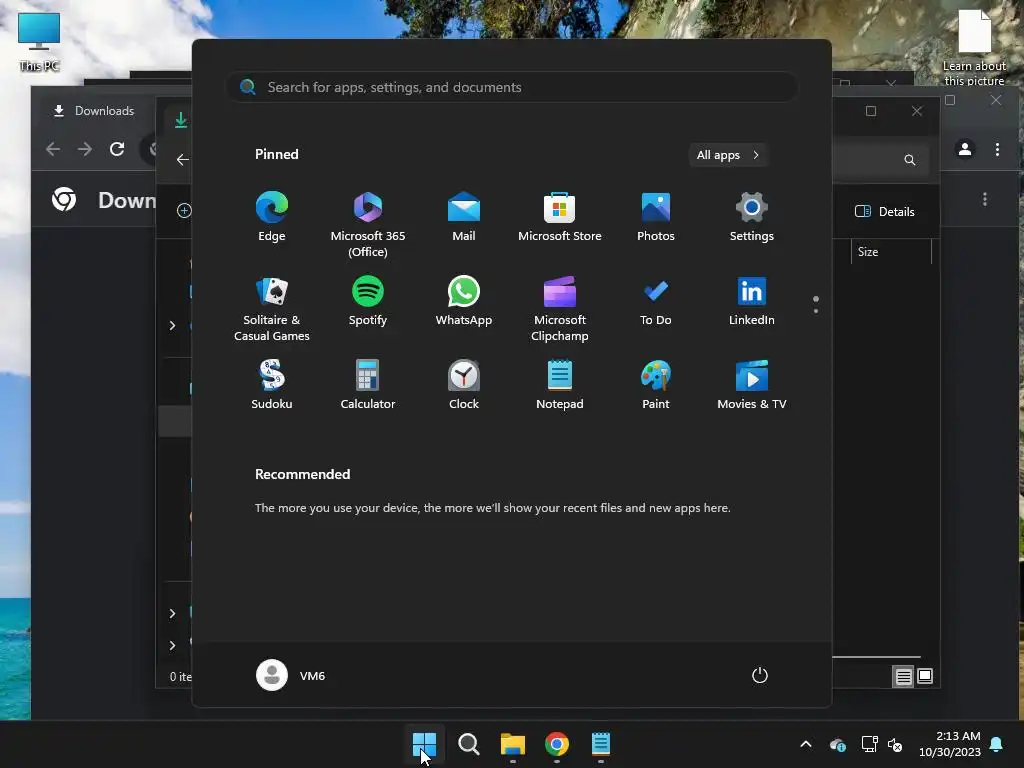Open Chrome's three-dot menu
This screenshot has height=768, width=1024.
(997, 149)
